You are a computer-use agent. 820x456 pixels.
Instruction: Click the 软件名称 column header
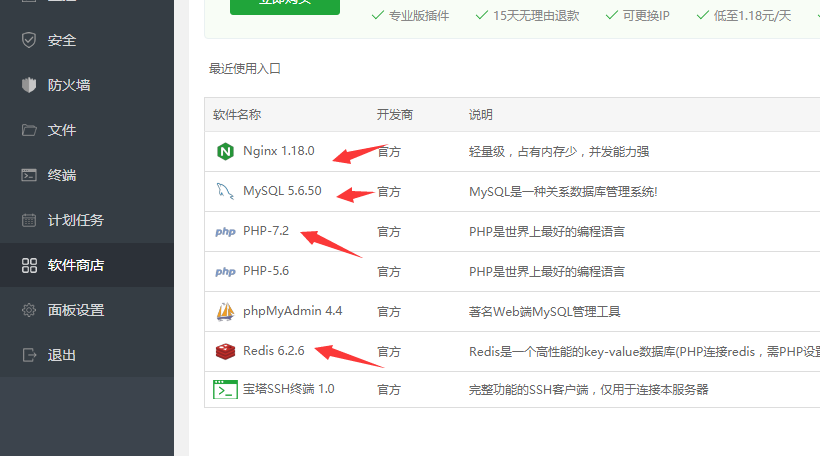[x=237, y=115]
